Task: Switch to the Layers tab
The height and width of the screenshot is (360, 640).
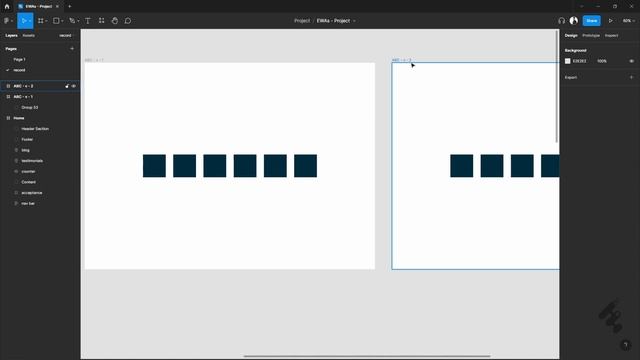Action: 11,36
